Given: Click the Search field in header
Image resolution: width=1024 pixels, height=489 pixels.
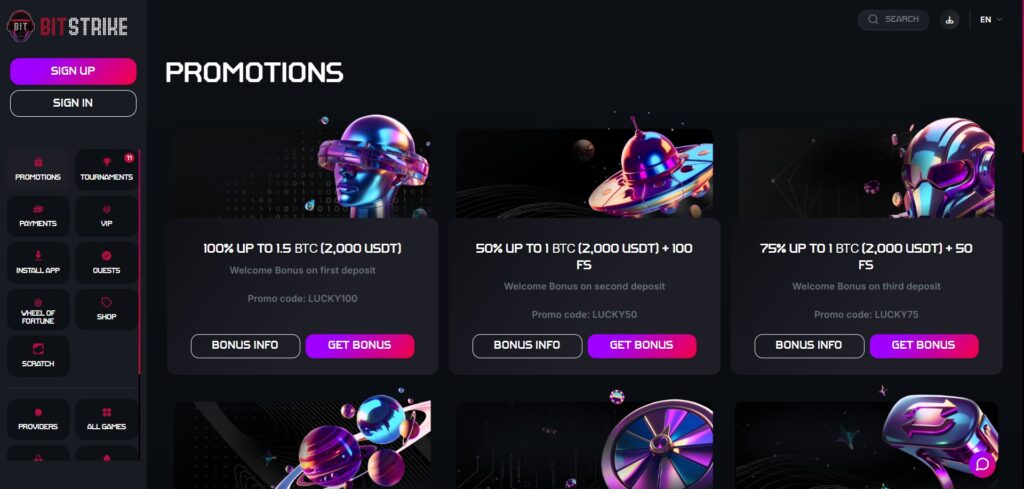Looking at the screenshot, I should click(x=893, y=19).
